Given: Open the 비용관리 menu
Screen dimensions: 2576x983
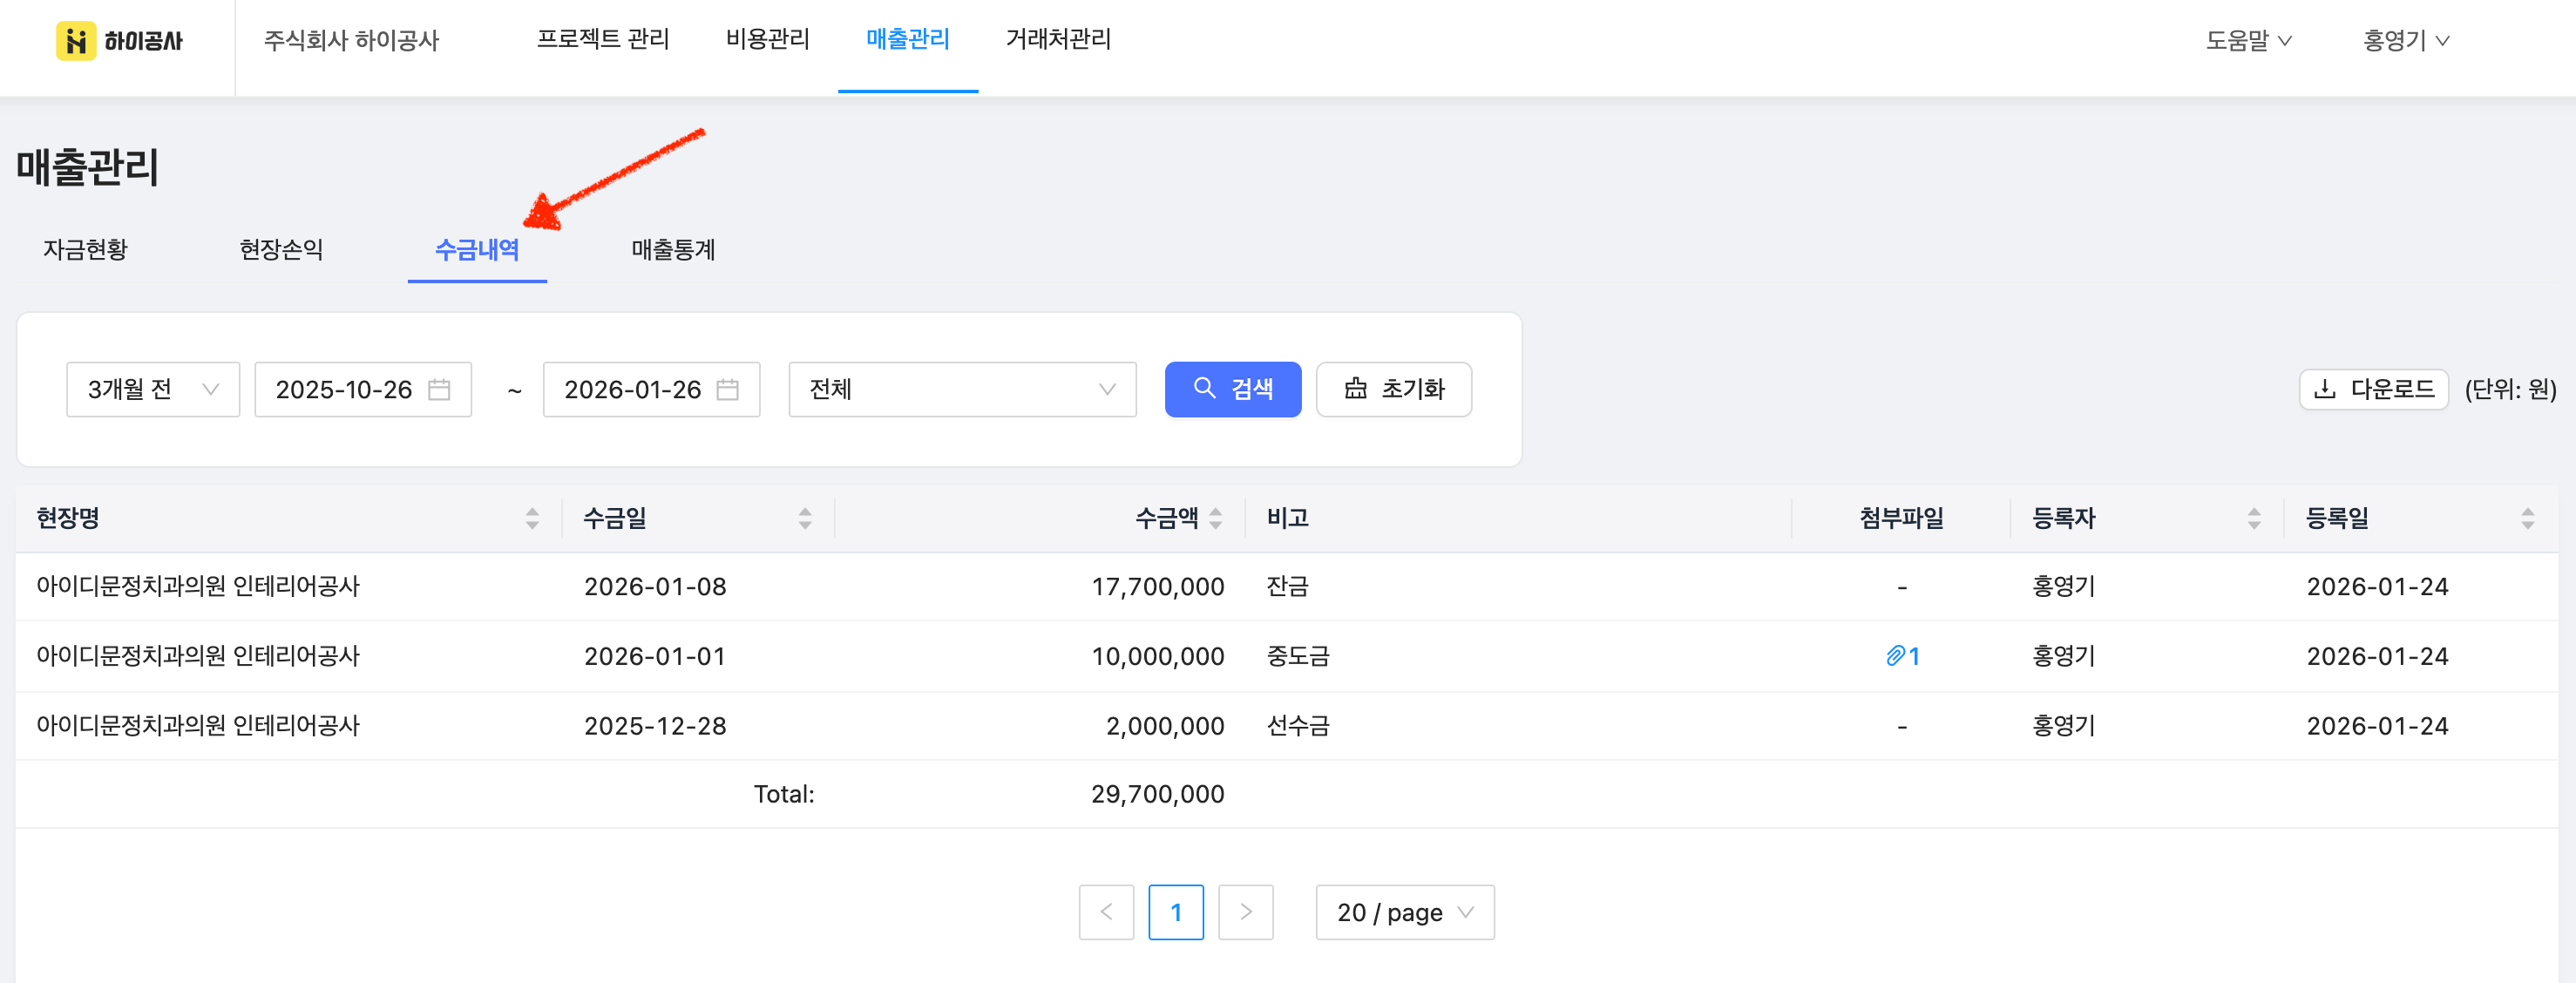Looking at the screenshot, I should point(767,39).
